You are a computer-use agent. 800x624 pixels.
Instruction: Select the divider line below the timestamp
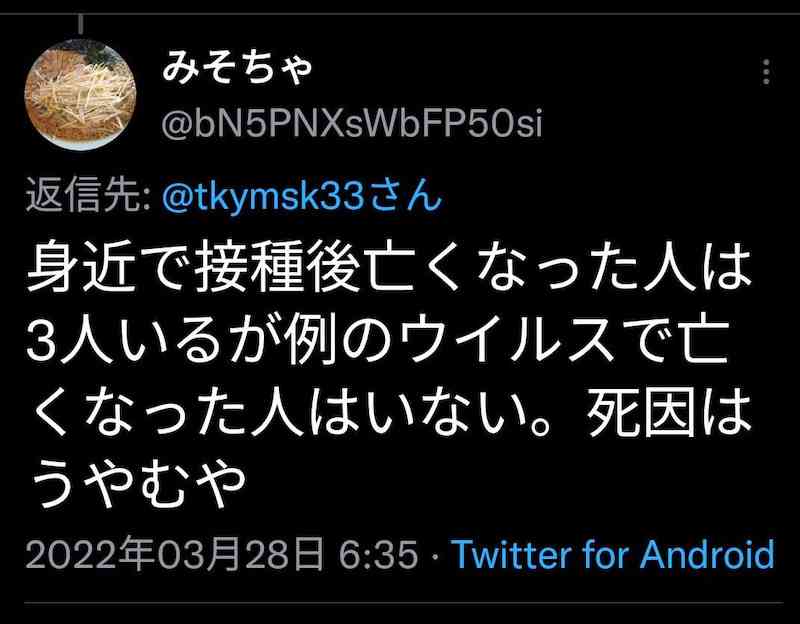pos(404,603)
